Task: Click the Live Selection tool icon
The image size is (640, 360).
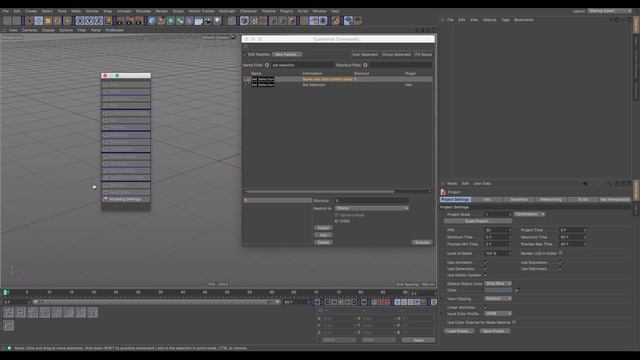Action: pyautogui.click(x=29, y=21)
